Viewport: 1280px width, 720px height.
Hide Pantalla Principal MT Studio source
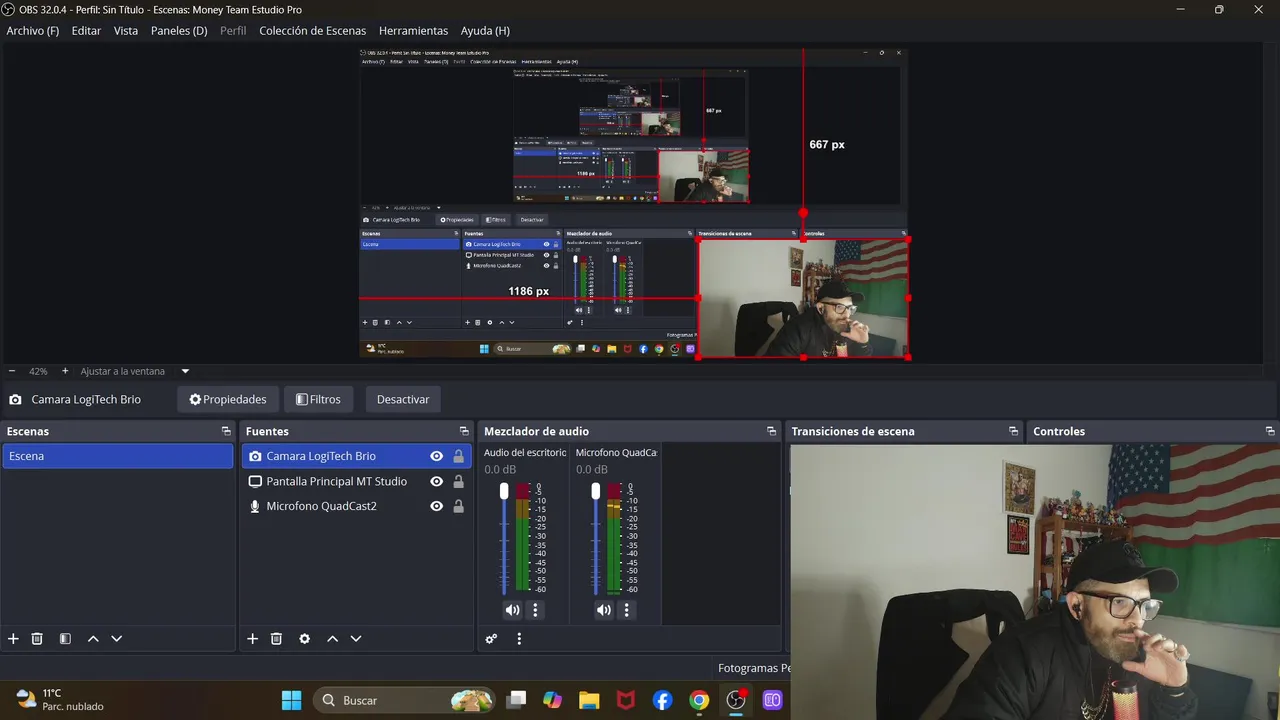[x=436, y=481]
